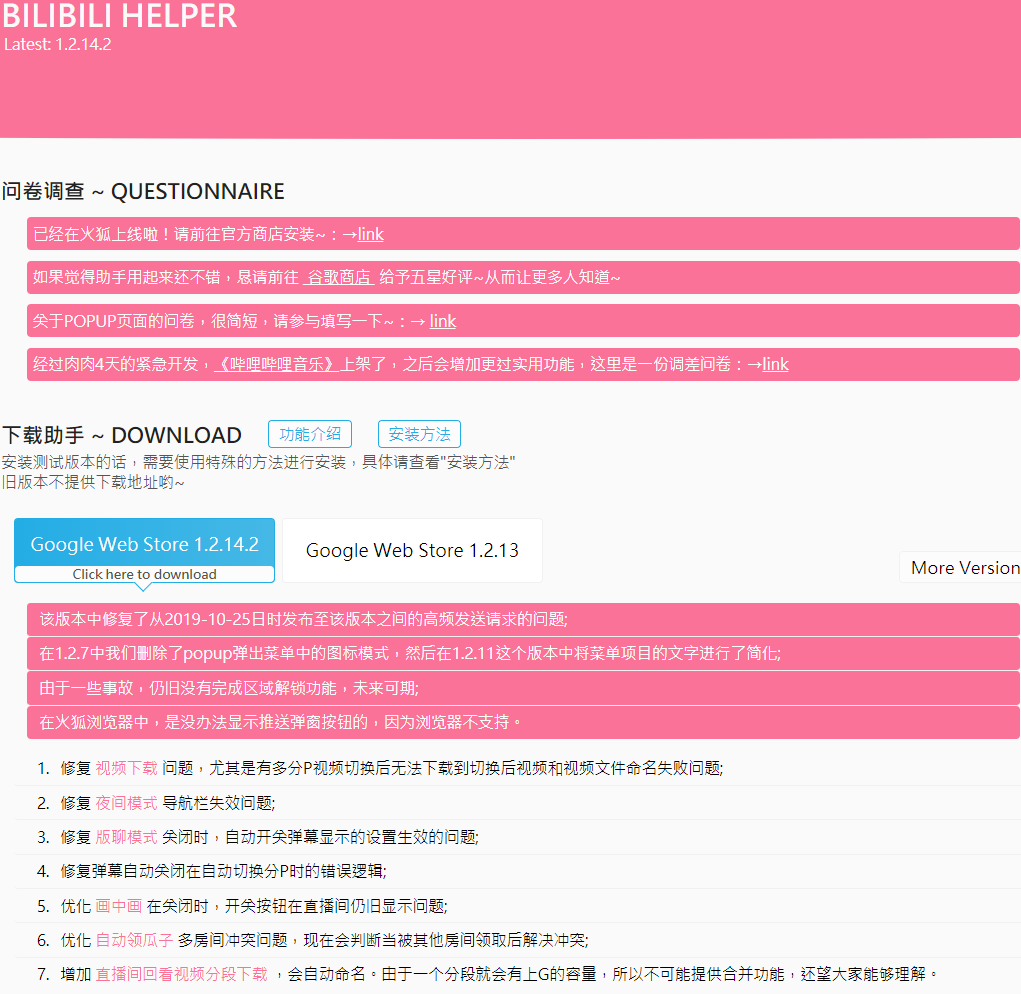The height and width of the screenshot is (994, 1021).
Task: Click the 安装测试版本 instructions text
Action: [259, 462]
